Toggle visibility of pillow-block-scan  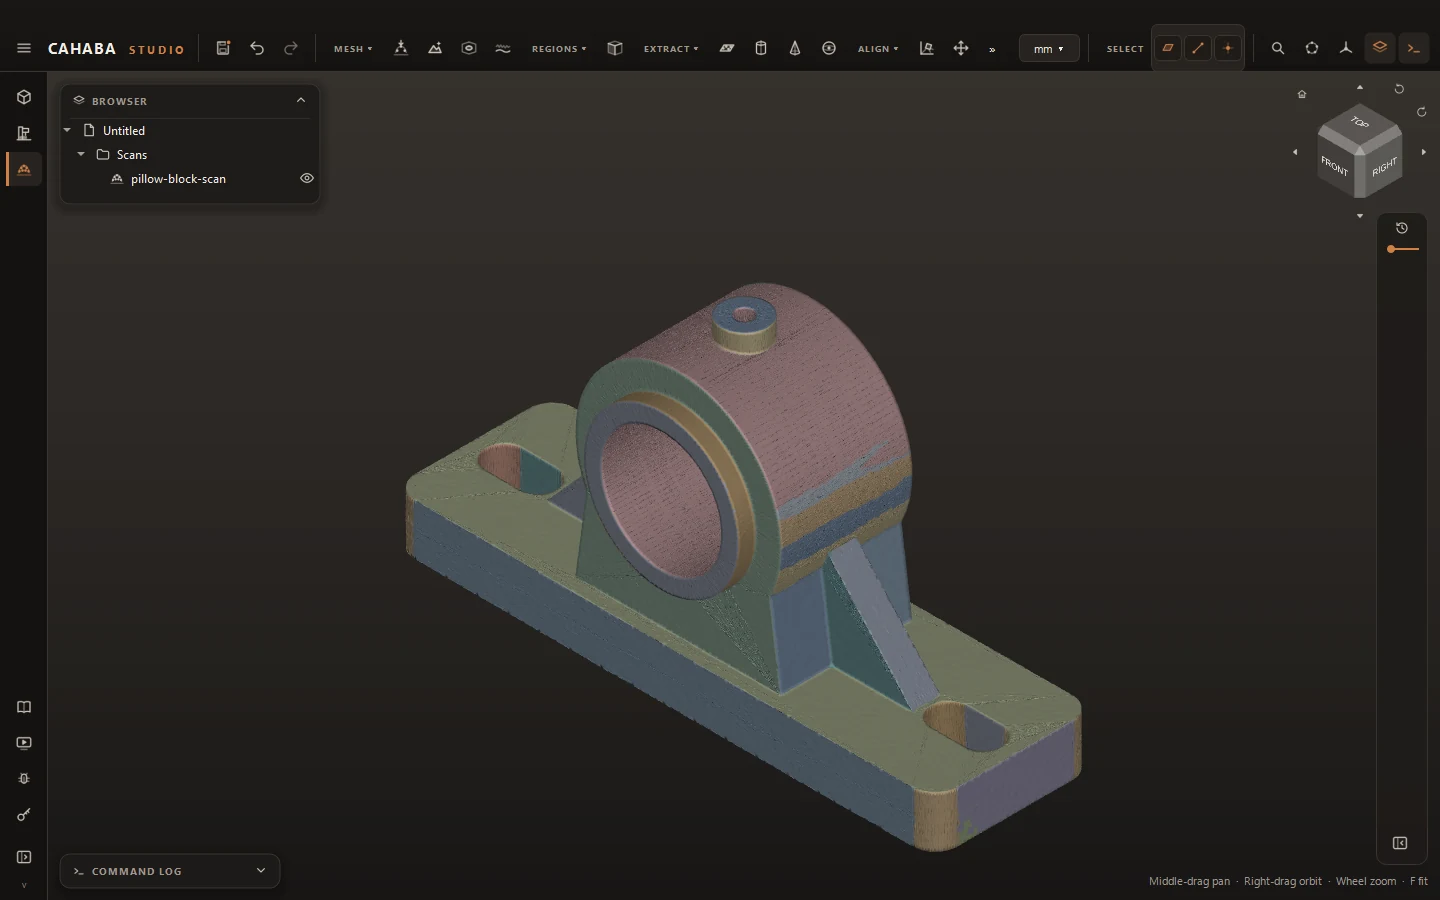click(307, 178)
